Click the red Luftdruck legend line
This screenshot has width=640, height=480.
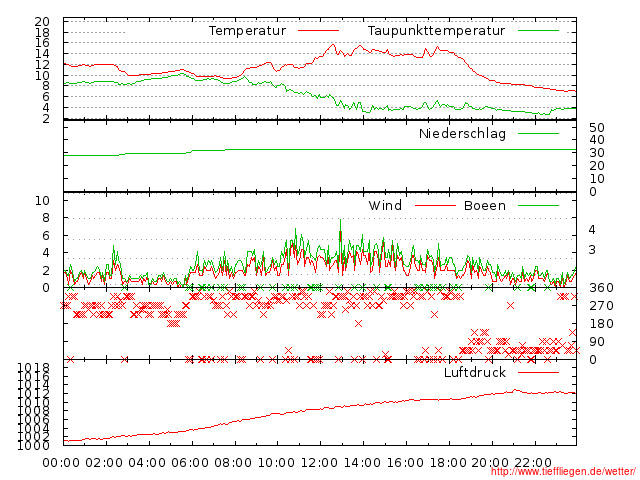click(538, 372)
